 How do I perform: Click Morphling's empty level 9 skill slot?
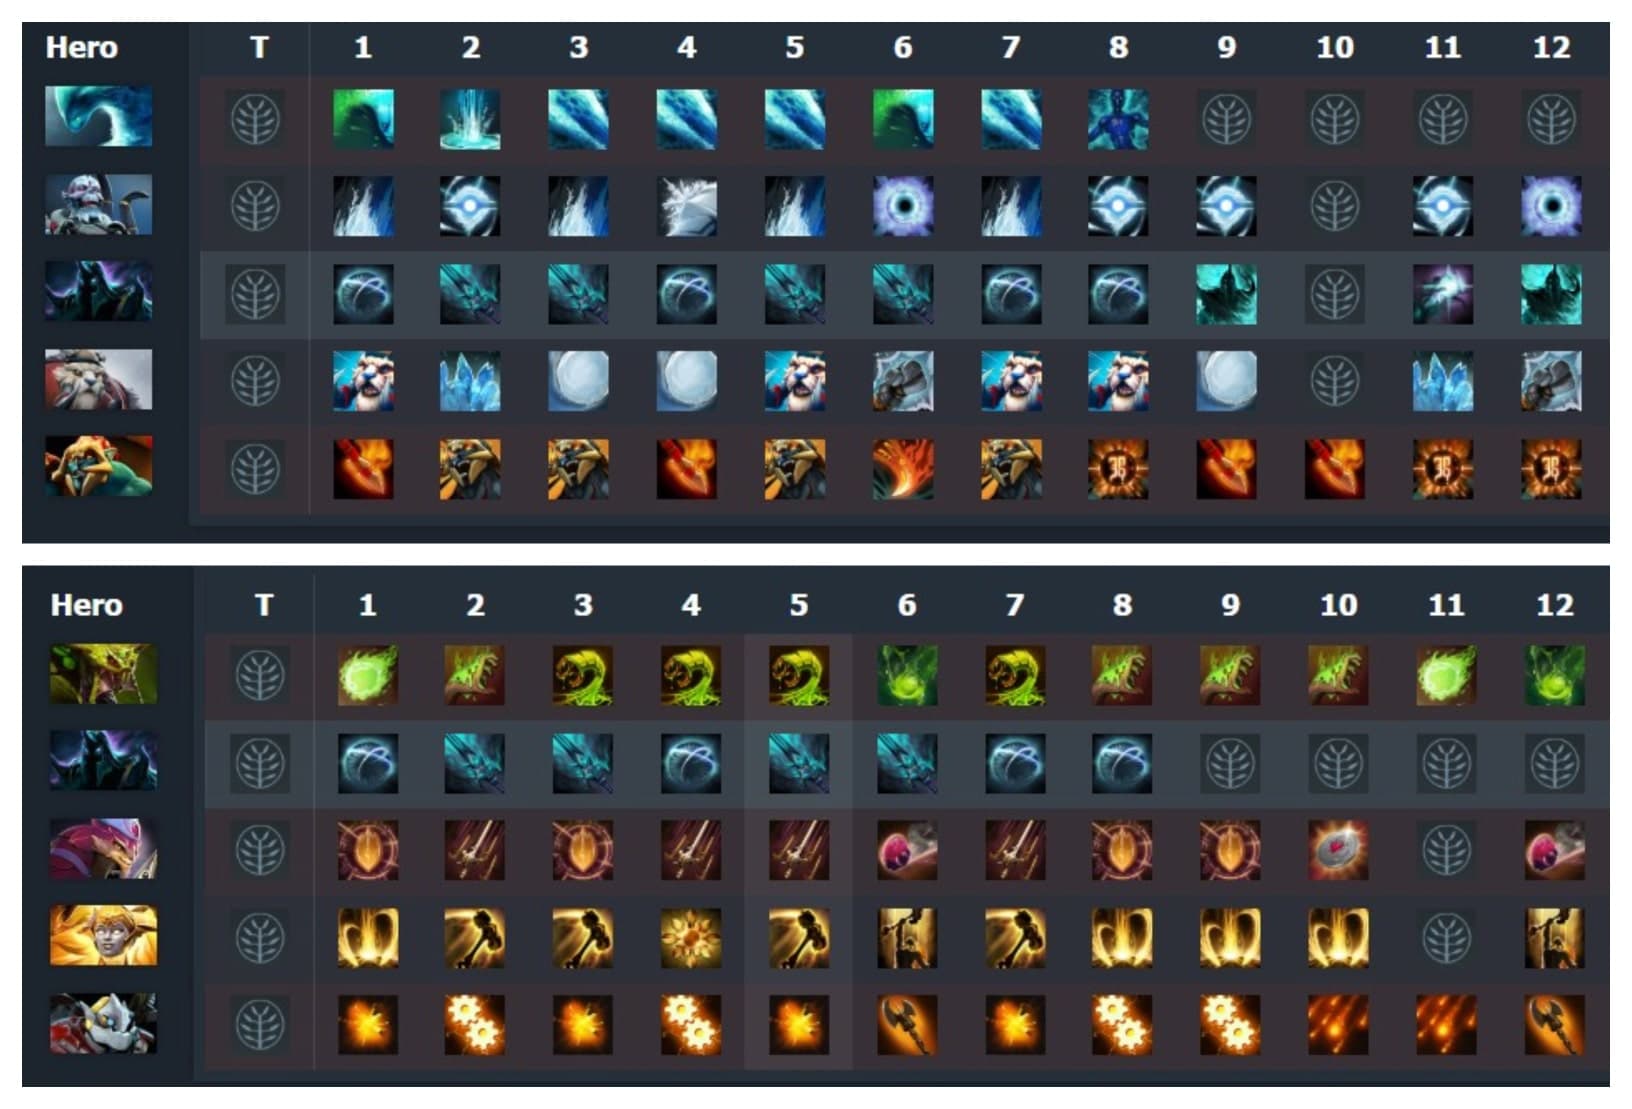[x=1226, y=119]
